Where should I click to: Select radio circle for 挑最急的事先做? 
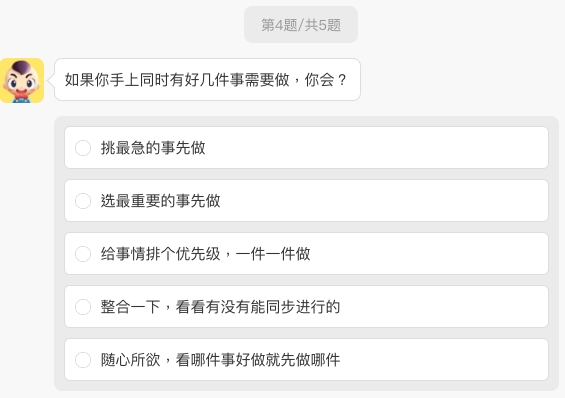(83, 148)
